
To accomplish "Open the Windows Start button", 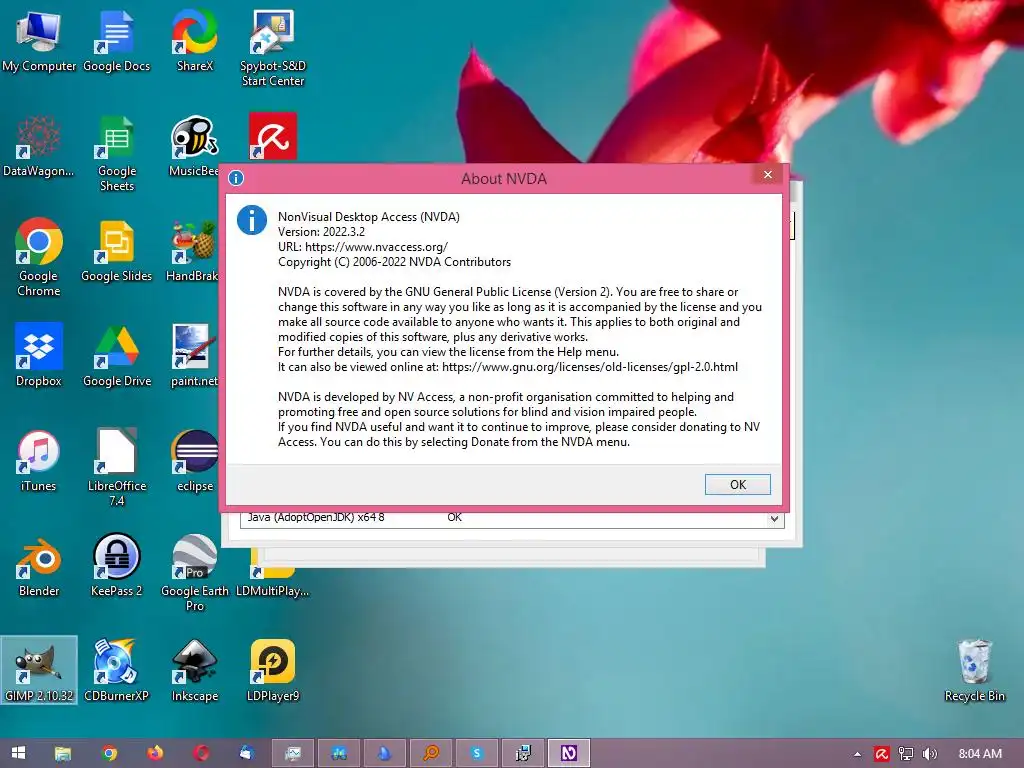I will [18, 753].
